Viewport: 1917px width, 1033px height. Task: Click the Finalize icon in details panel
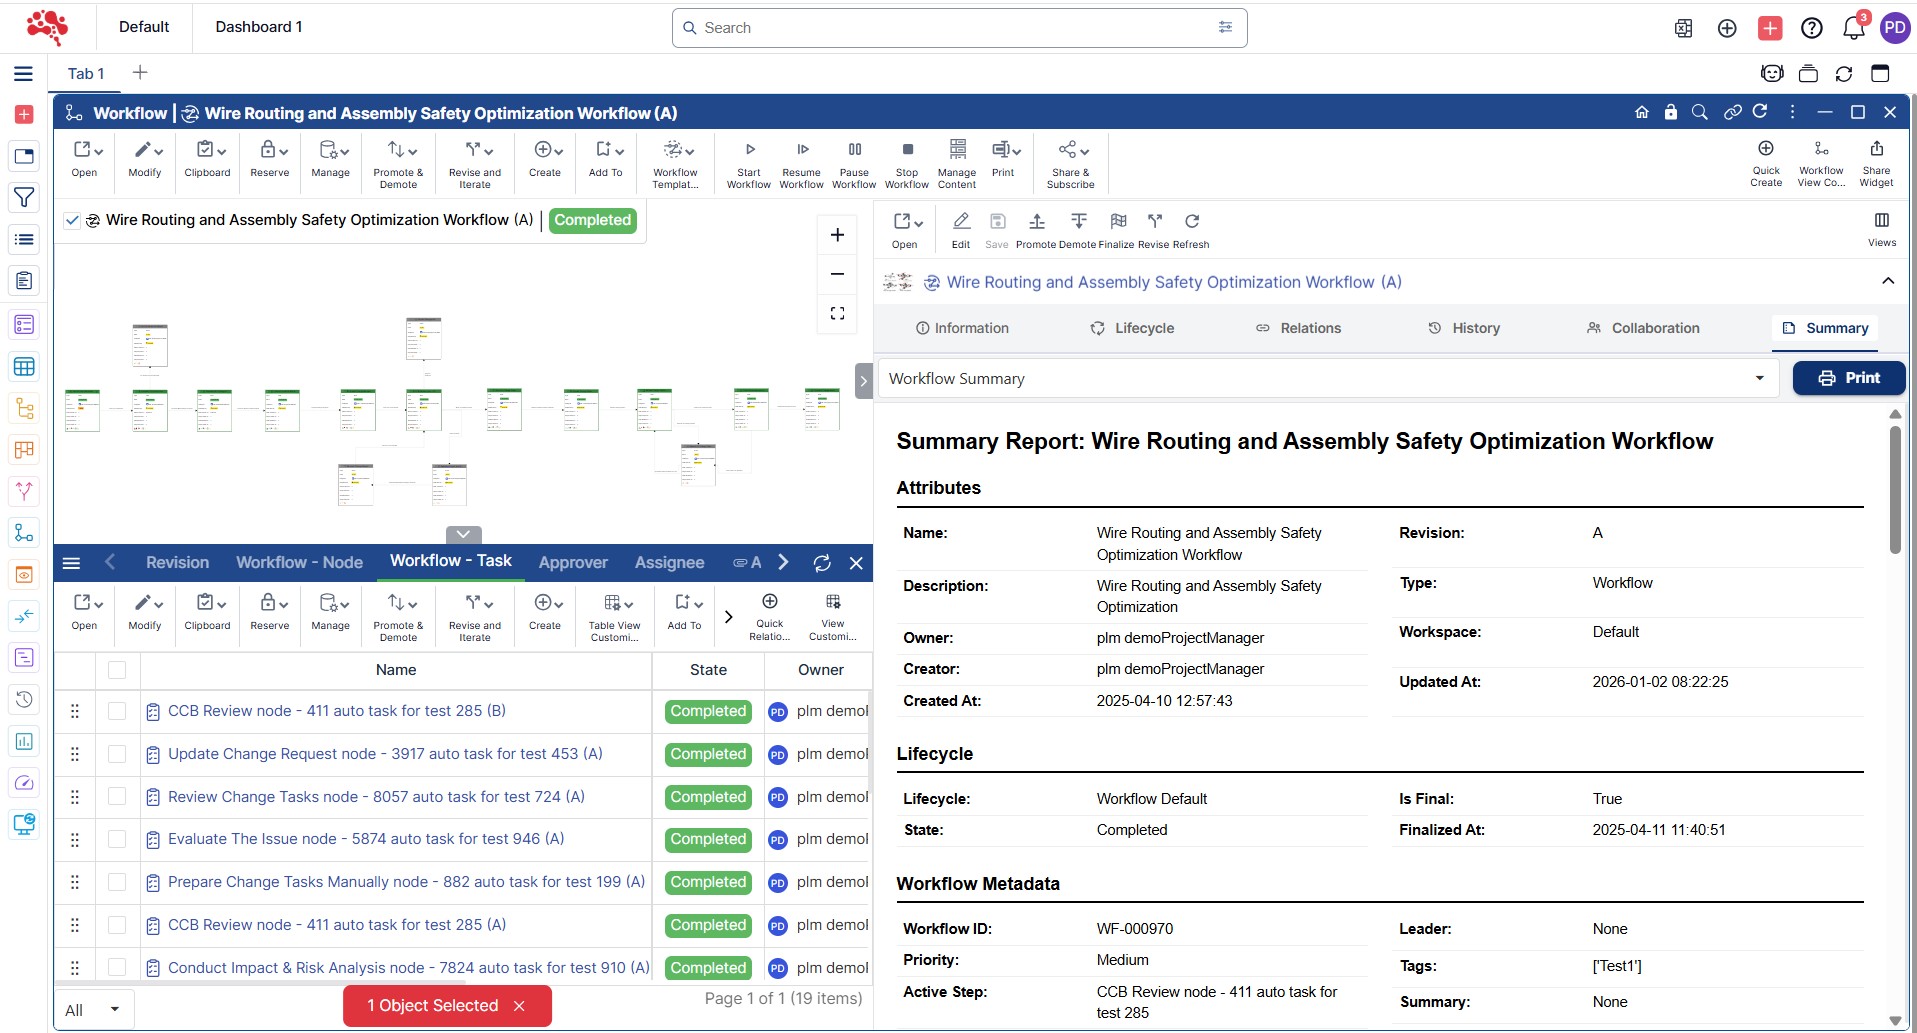[x=1118, y=221]
